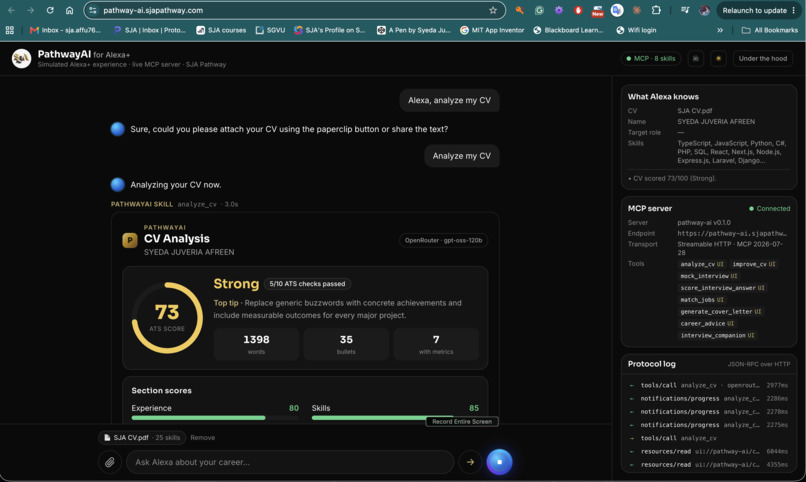Click the PathwayAI SJA logo

[x=21, y=59]
